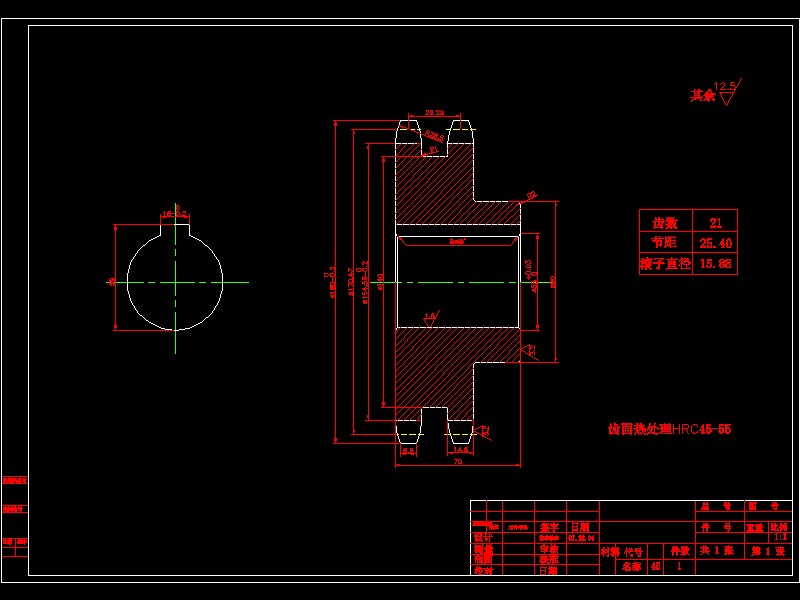Select the 8.8 tooth tip dimension
Screen dimensions: 800x600
(x=408, y=451)
